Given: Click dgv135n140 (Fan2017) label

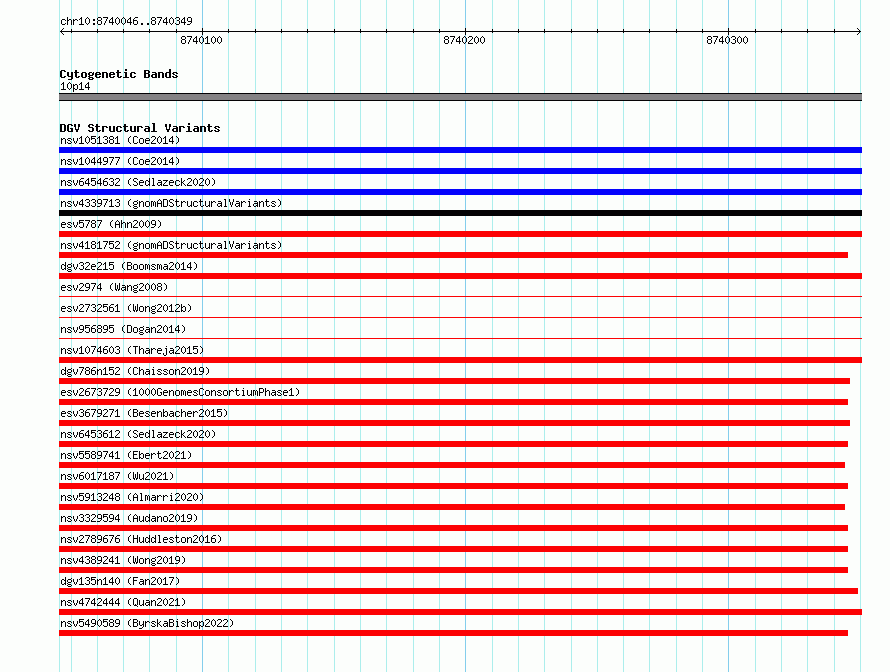Looking at the screenshot, I should [120, 581].
